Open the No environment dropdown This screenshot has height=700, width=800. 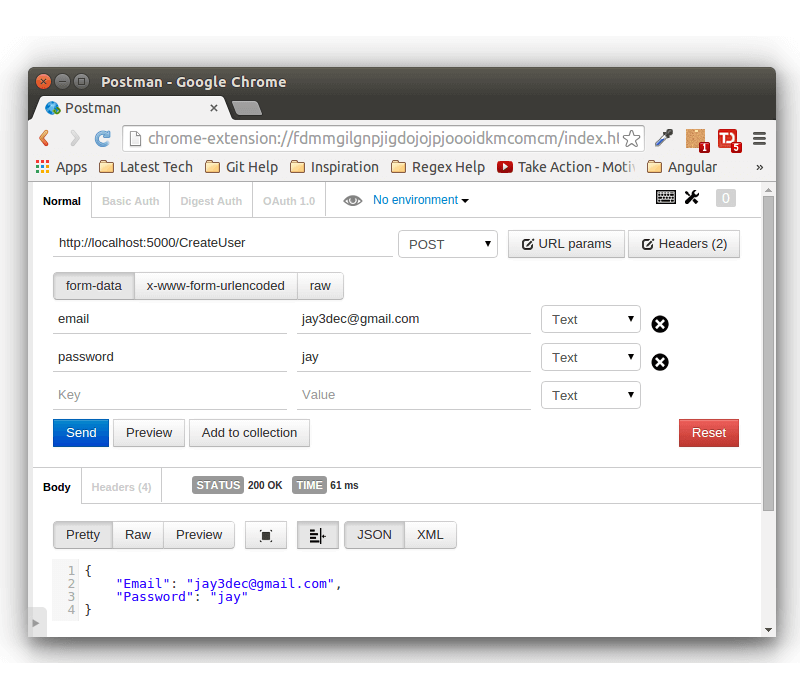point(420,200)
